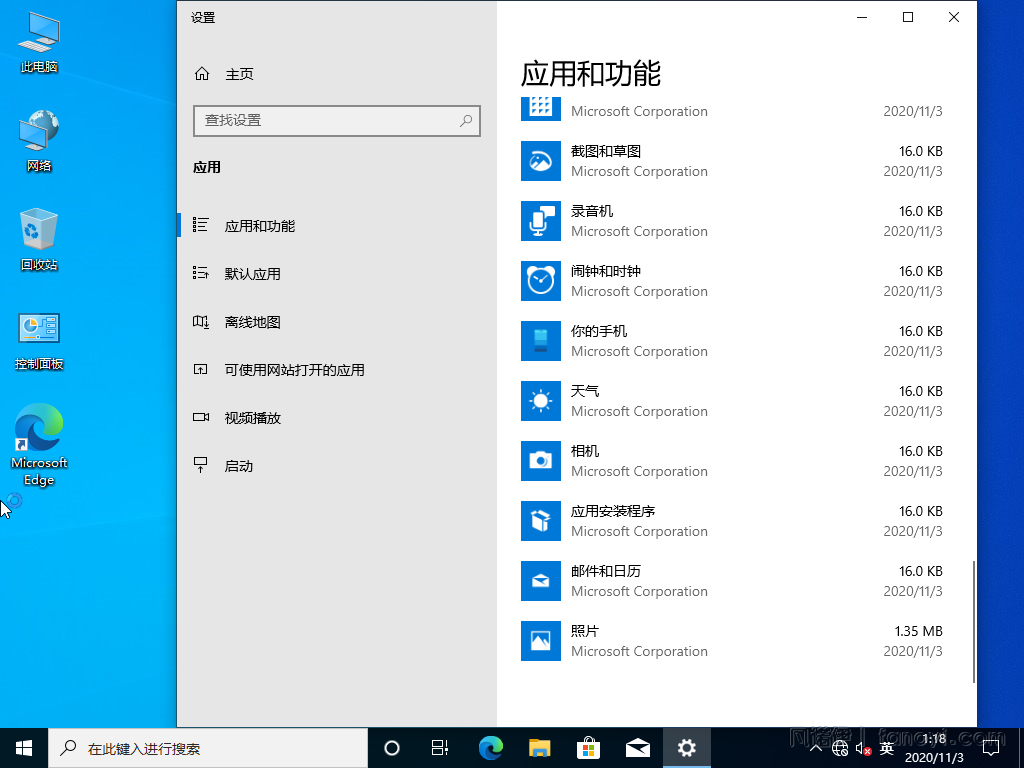This screenshot has height=768, width=1024.
Task: Click the home icon beside 主页
Action: pyautogui.click(x=202, y=74)
